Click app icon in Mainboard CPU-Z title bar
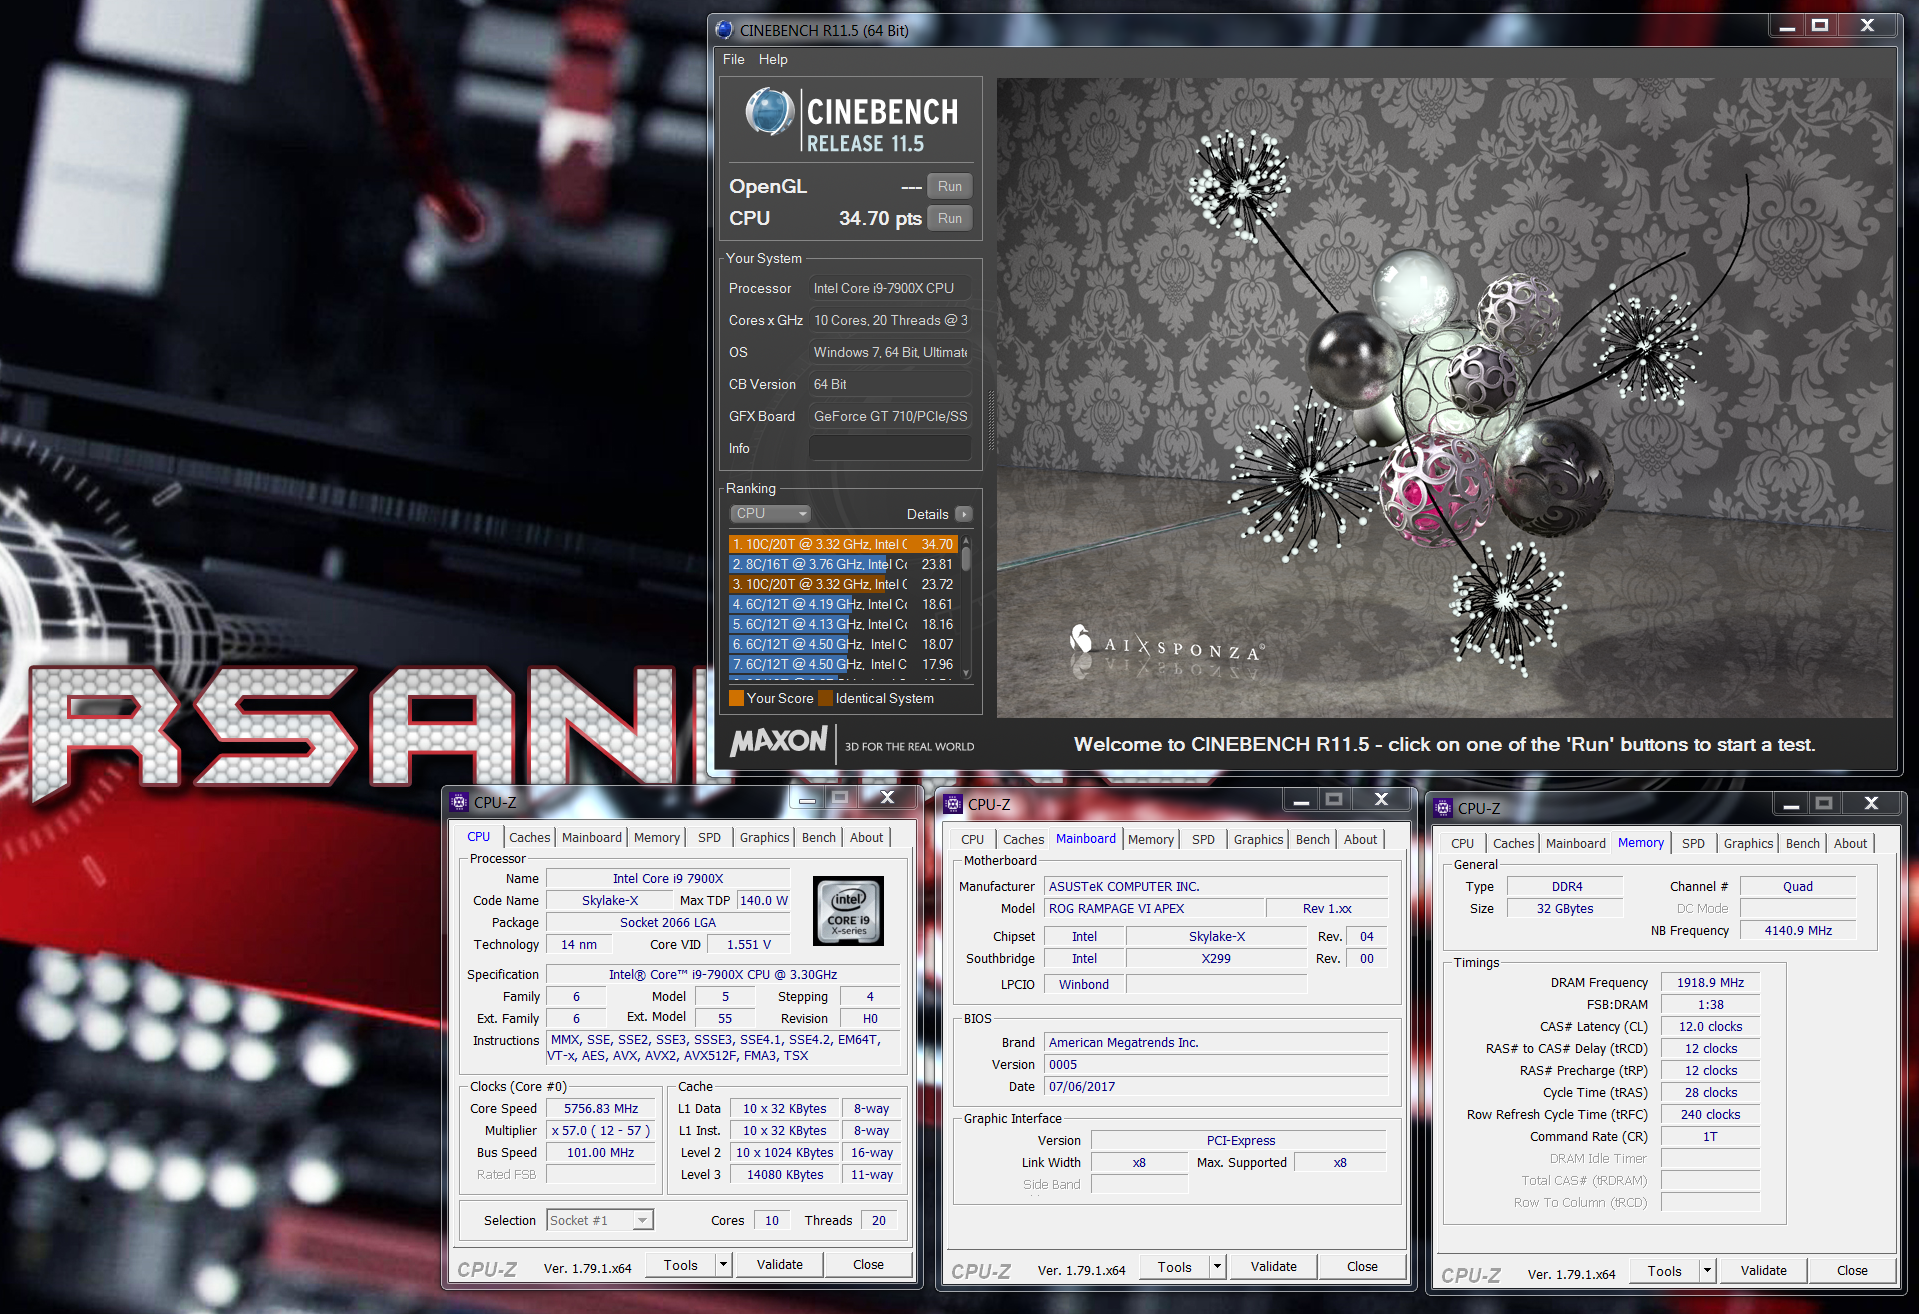This screenshot has height=1314, width=1919. coord(953,804)
